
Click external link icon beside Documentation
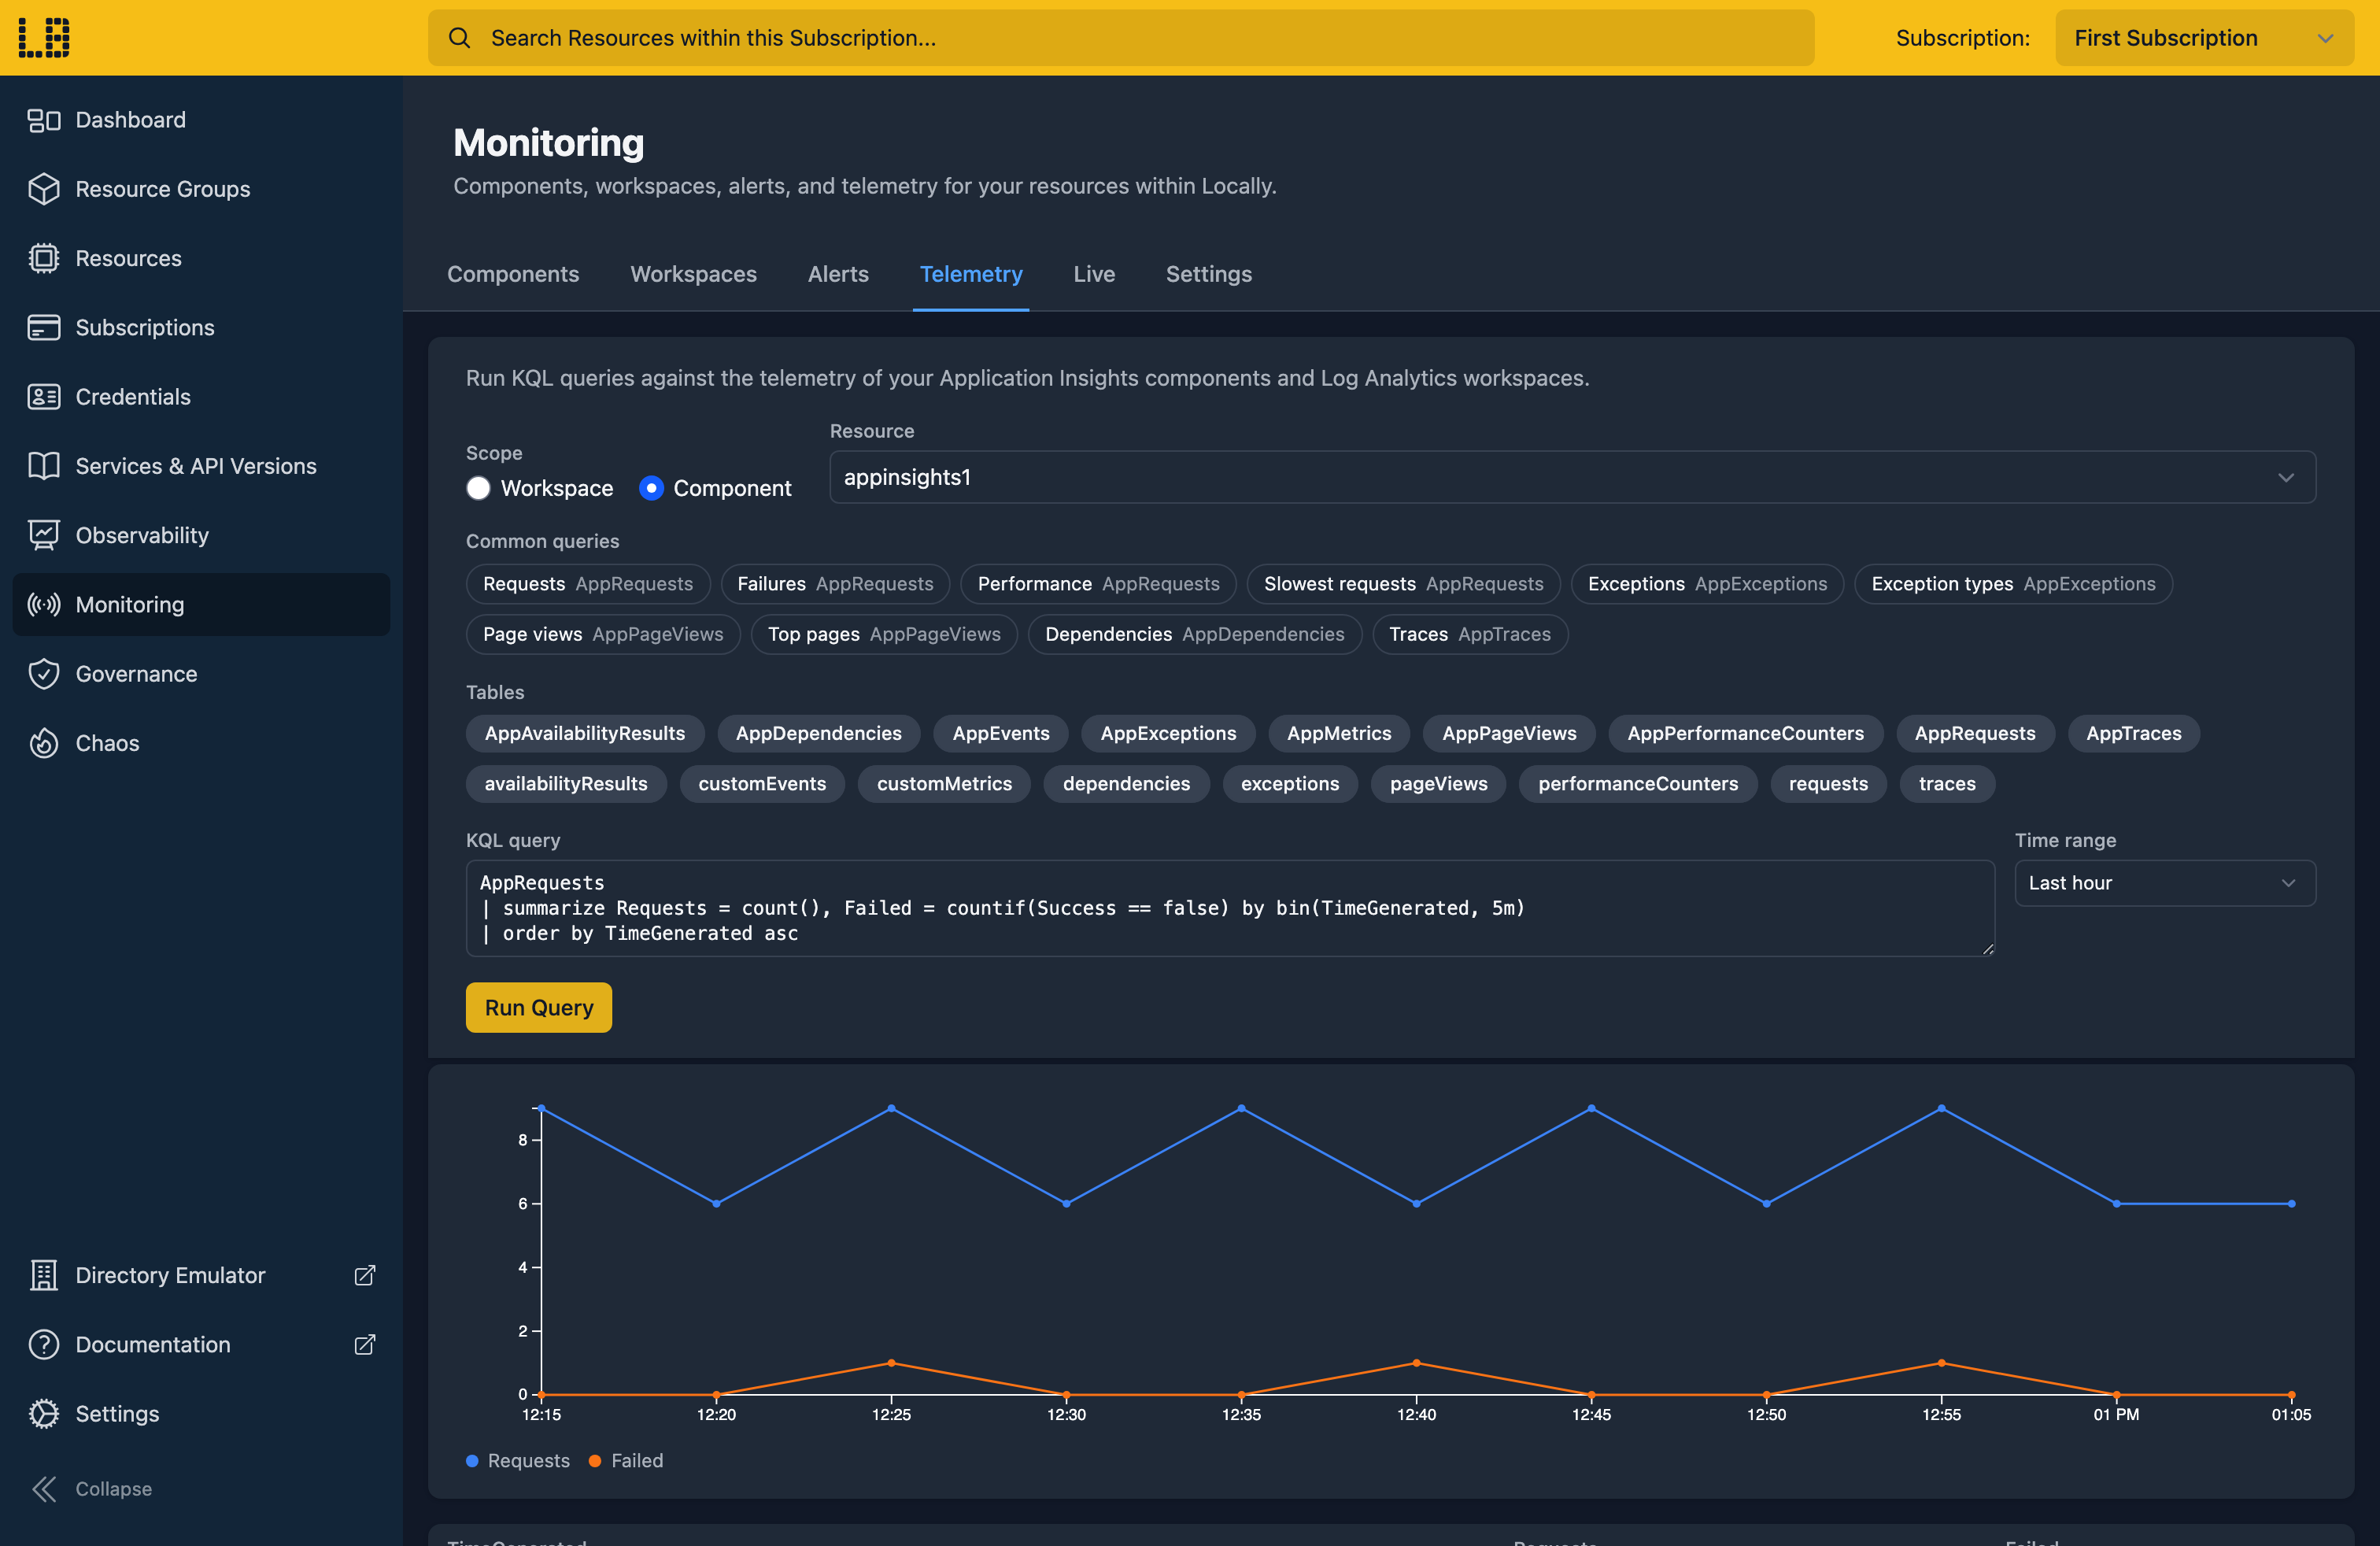pyautogui.click(x=365, y=1344)
